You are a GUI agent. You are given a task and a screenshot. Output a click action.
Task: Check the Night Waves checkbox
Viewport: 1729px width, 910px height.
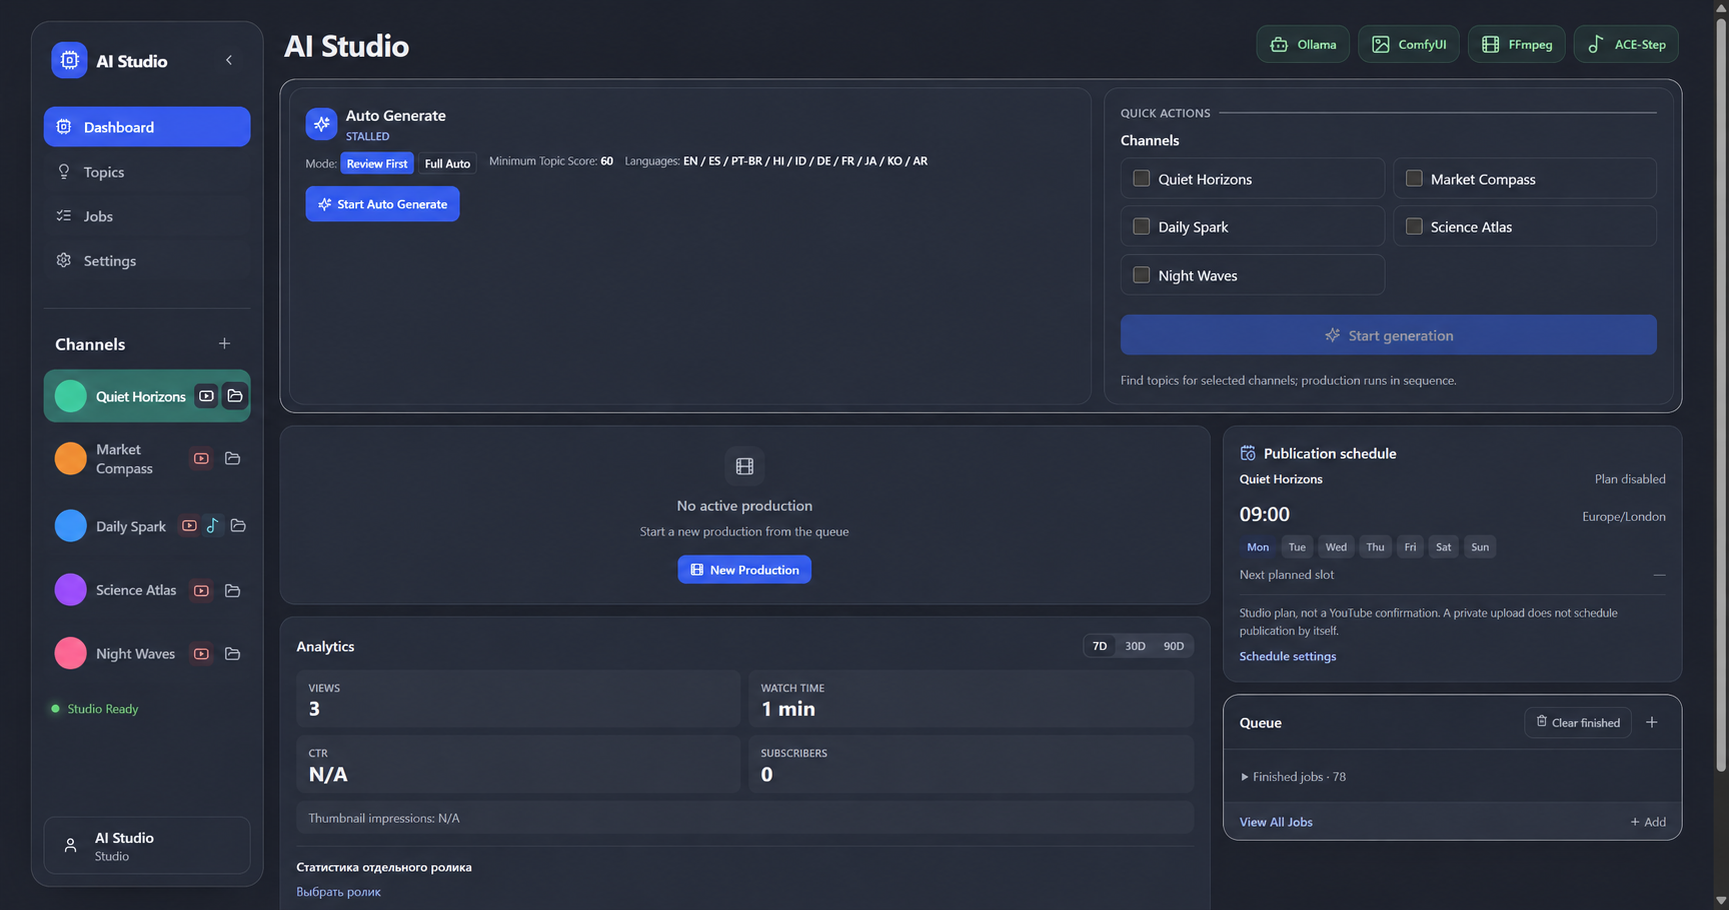(1141, 274)
